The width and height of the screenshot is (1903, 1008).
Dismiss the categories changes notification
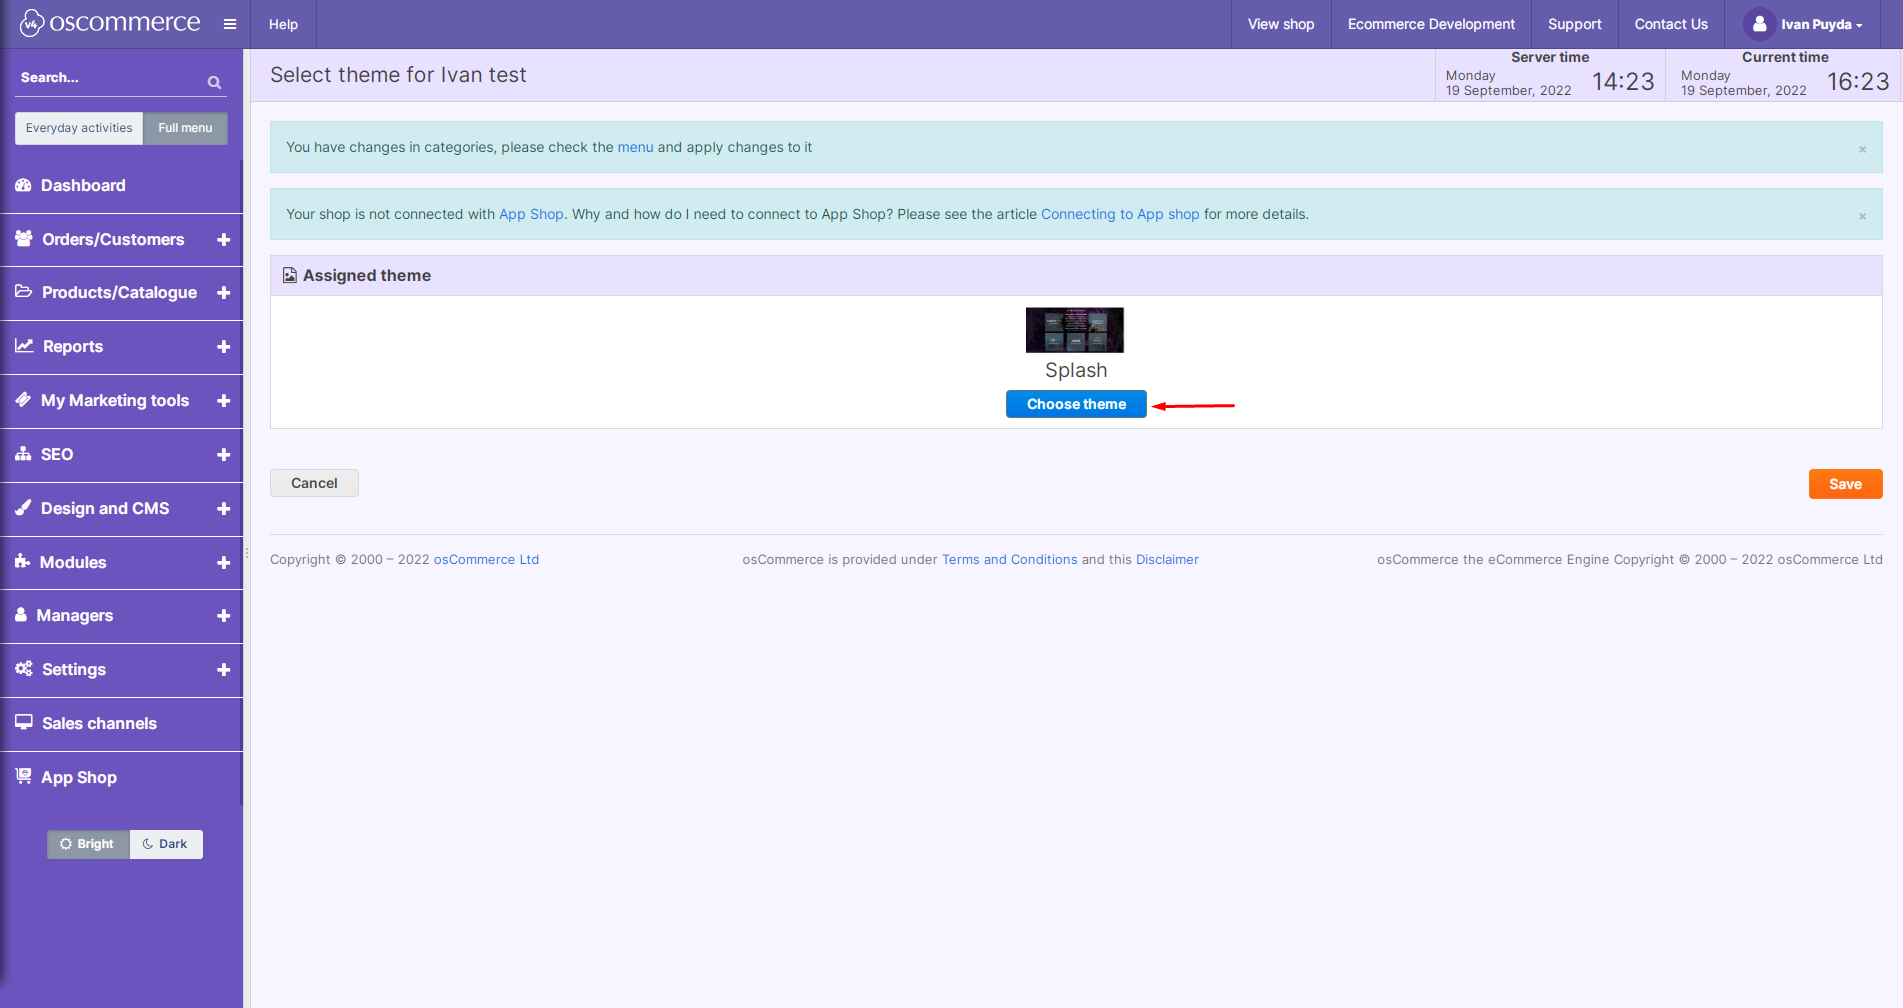(x=1862, y=149)
